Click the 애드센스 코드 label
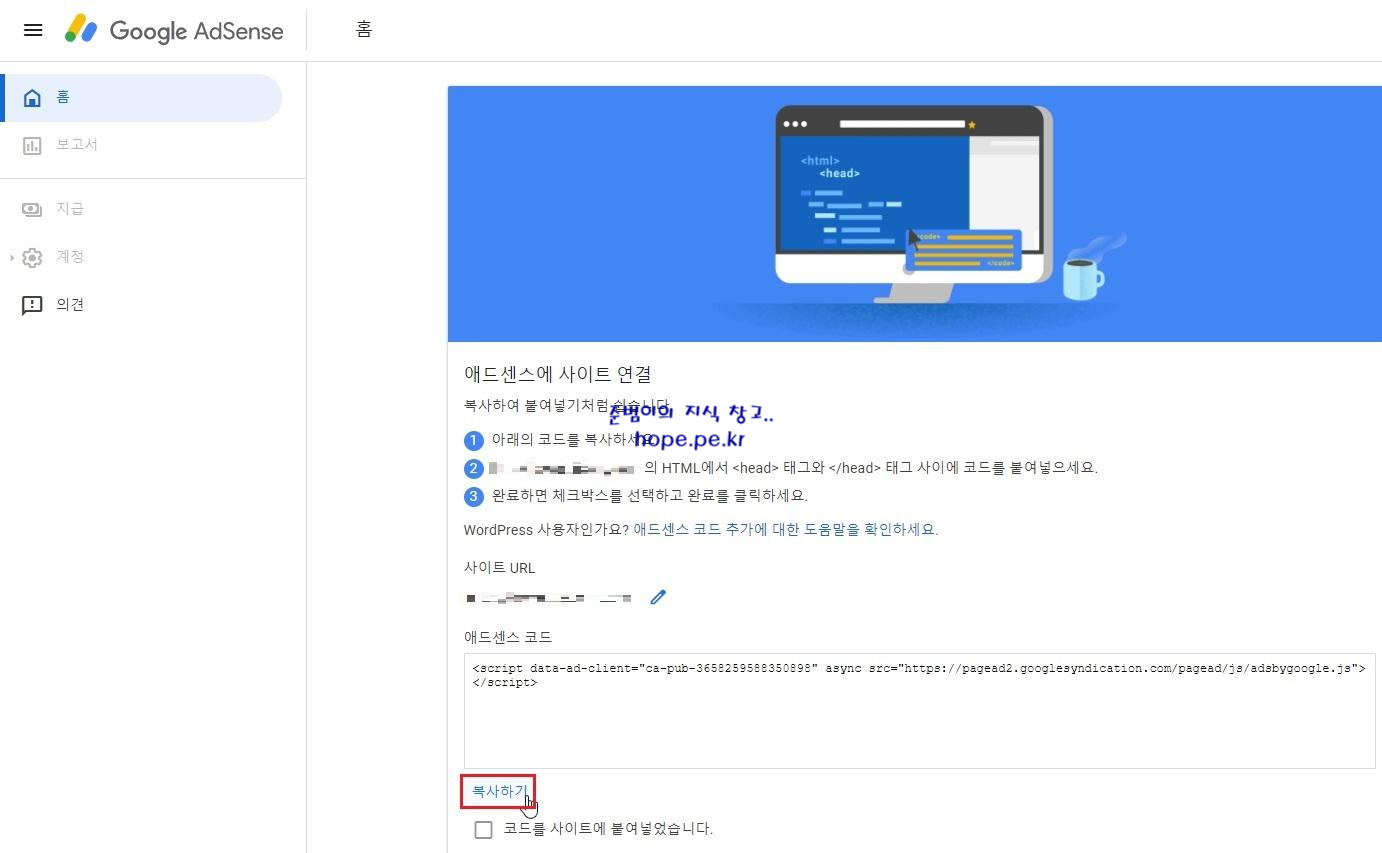 tap(507, 637)
